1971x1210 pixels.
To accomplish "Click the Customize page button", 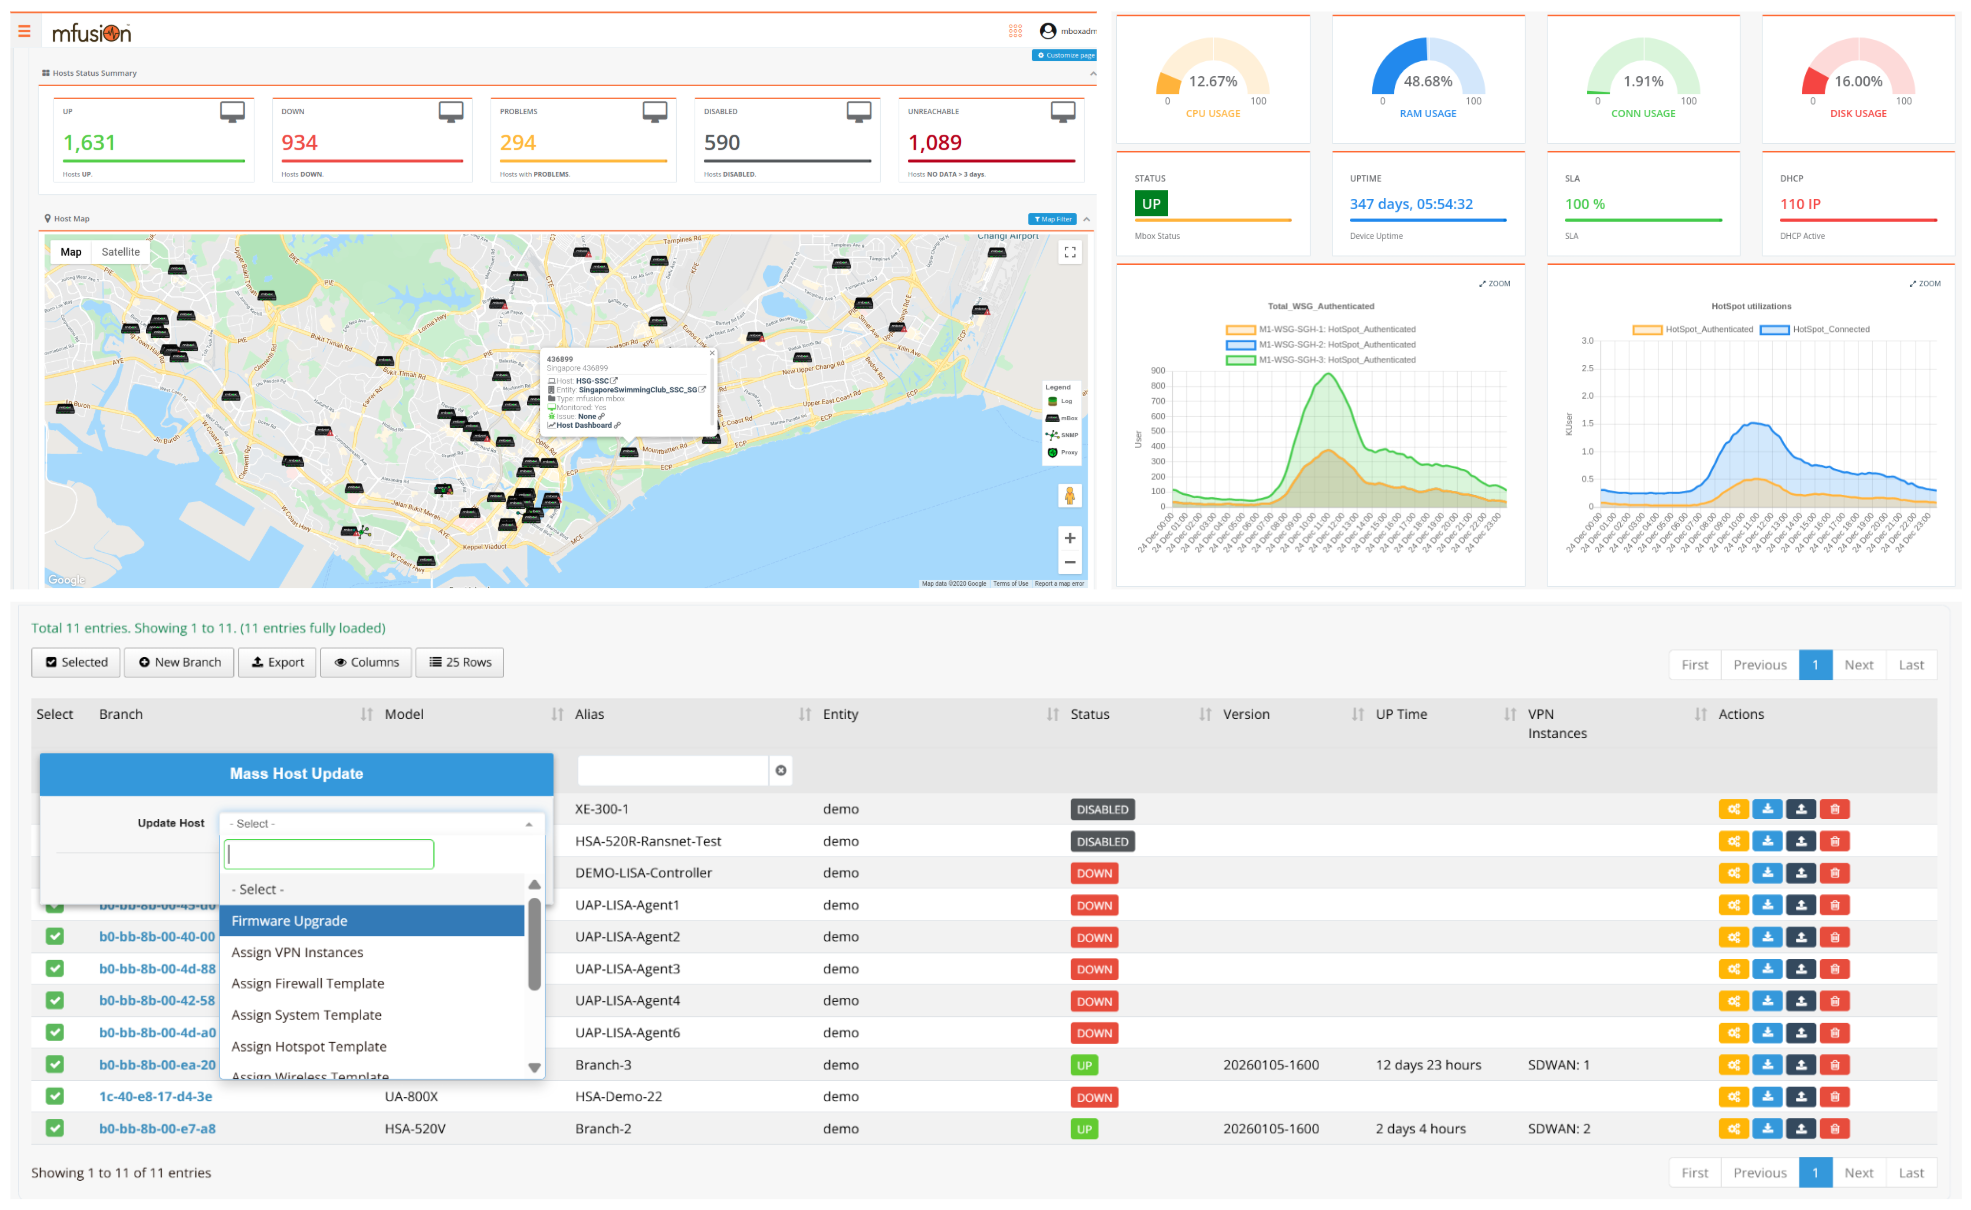I will (1065, 55).
